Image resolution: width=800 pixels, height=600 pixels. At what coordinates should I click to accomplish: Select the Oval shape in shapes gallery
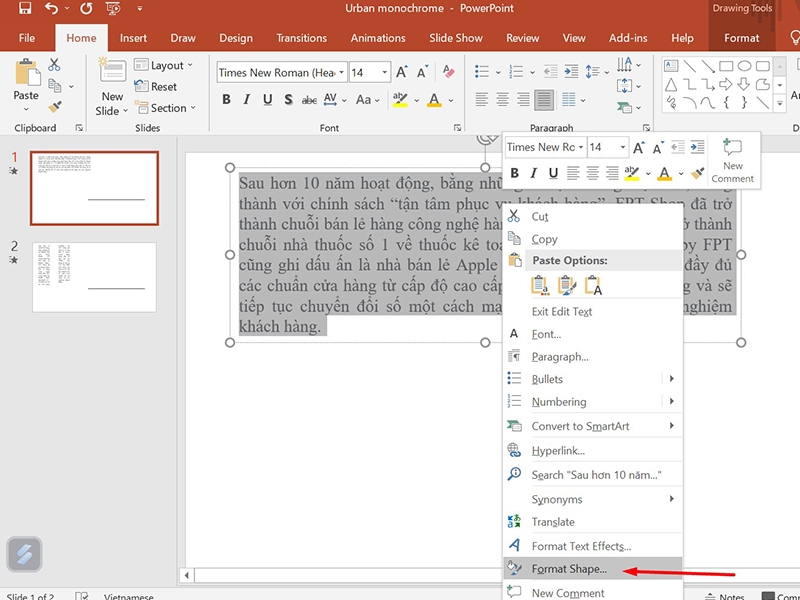(x=744, y=66)
